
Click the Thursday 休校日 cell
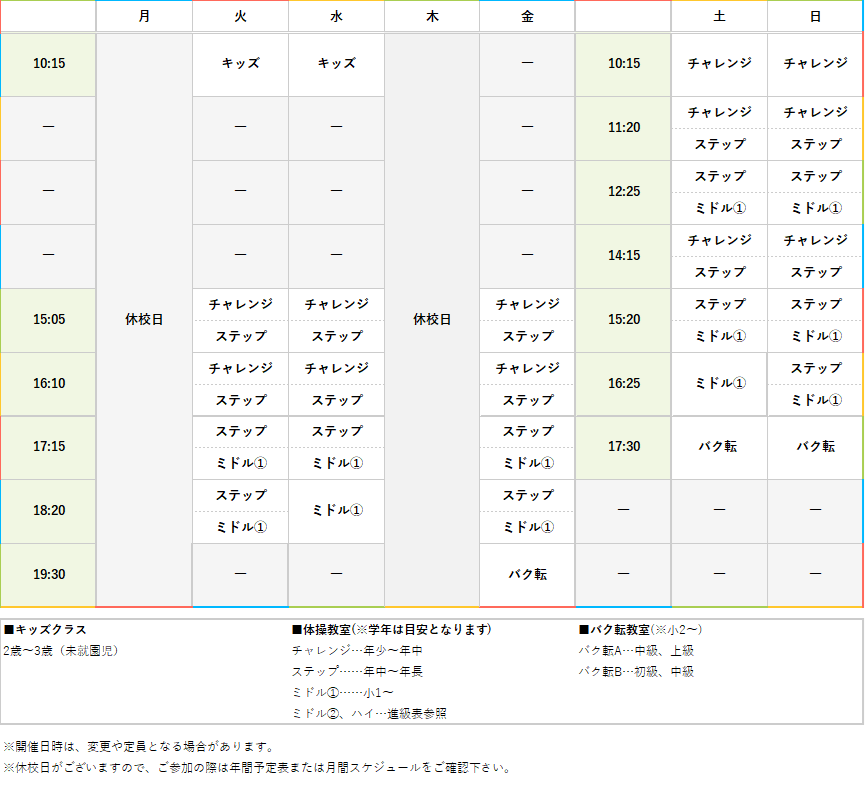pos(432,320)
